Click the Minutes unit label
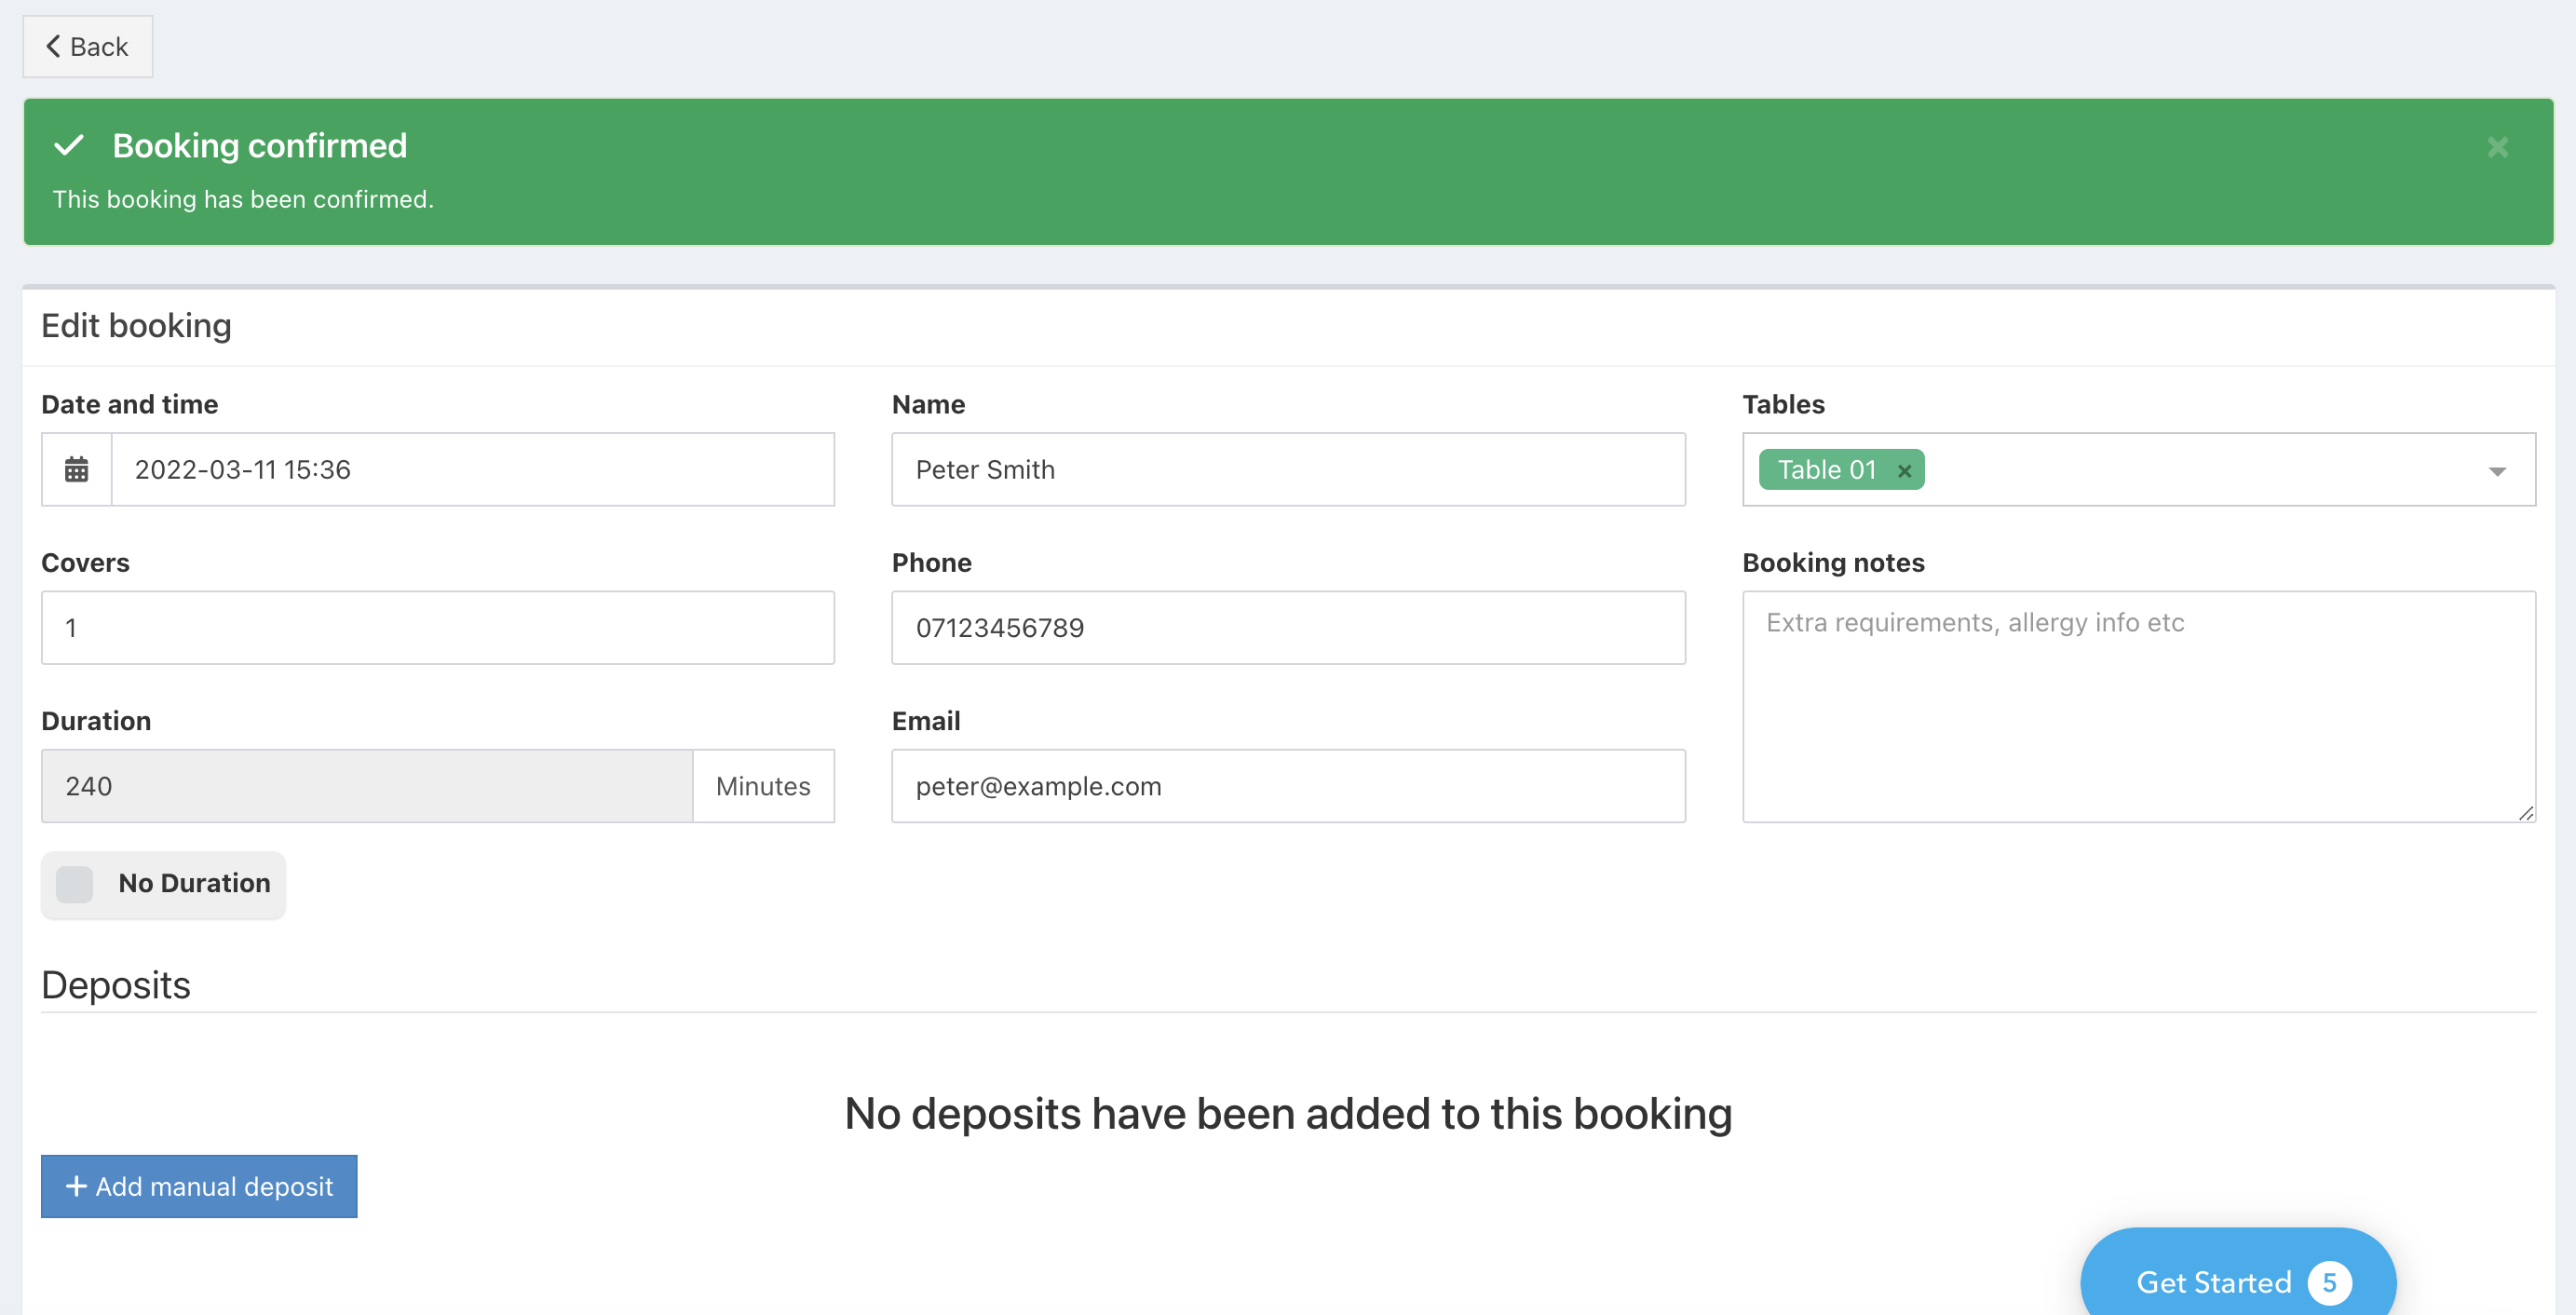 763,786
